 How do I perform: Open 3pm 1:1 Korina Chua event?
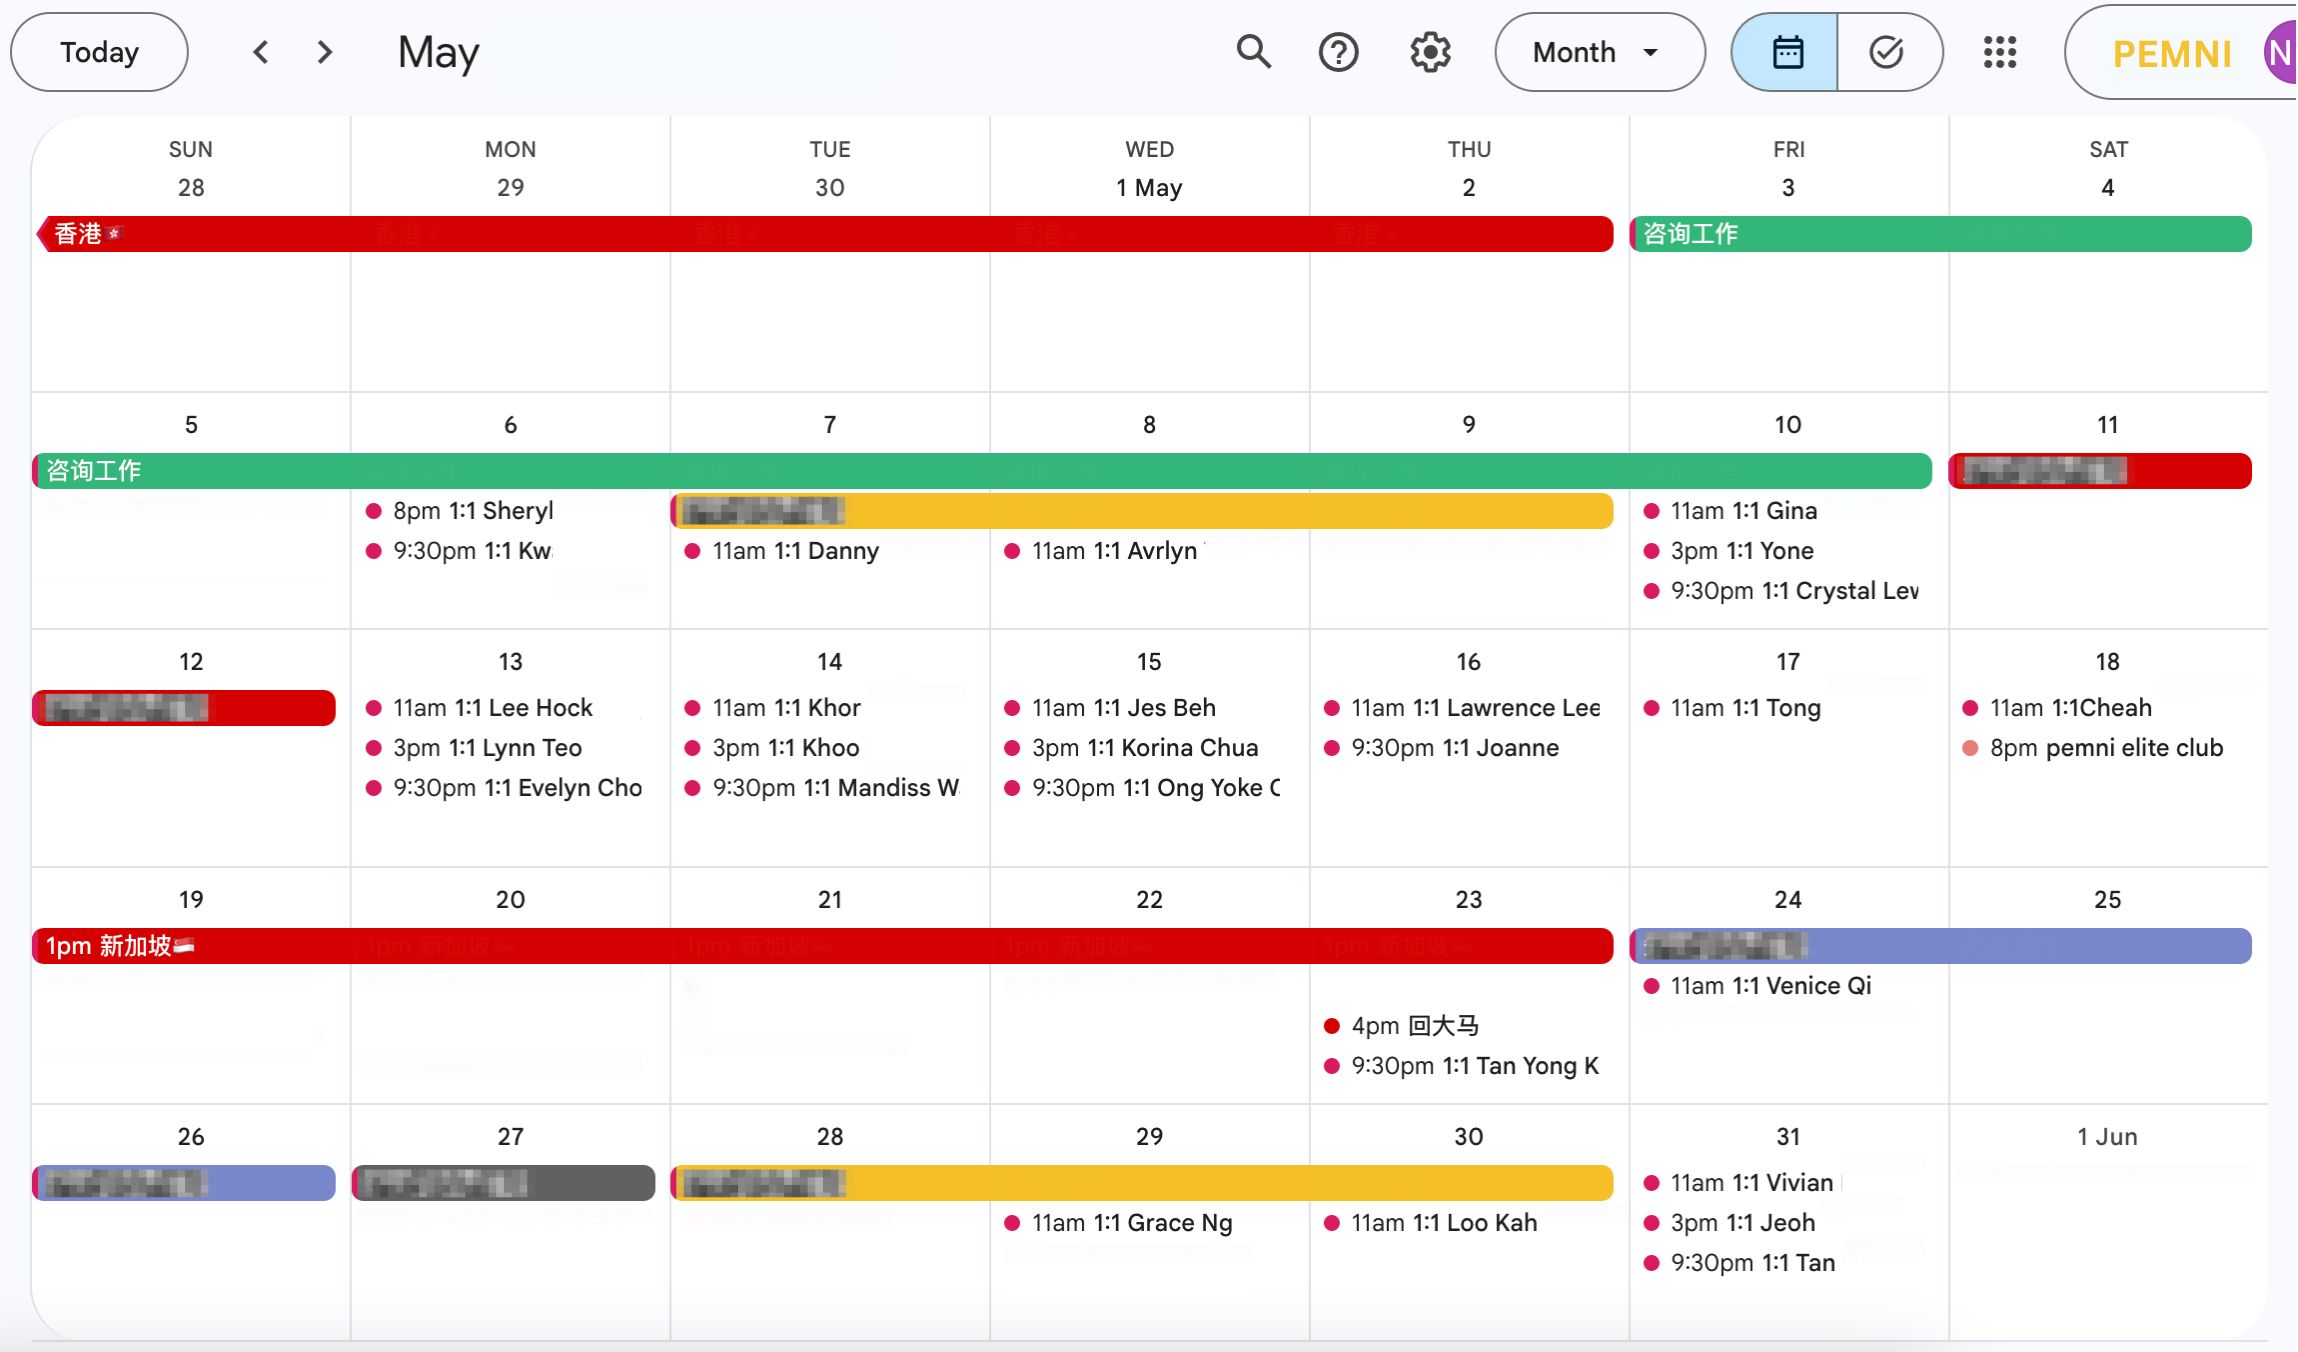[x=1131, y=748]
